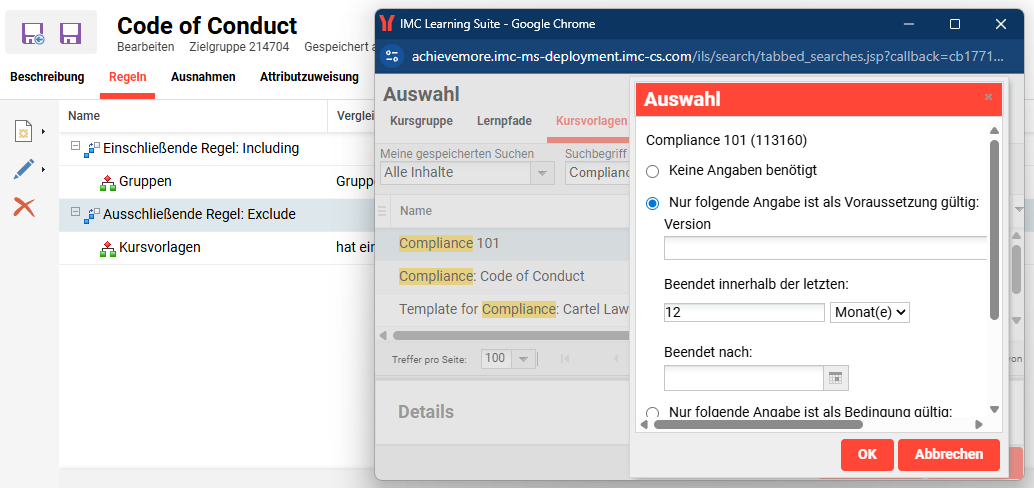Collapse the 'Ausschließende Regel: Exclude' tree node
The height and width of the screenshot is (488, 1034).
tap(75, 213)
